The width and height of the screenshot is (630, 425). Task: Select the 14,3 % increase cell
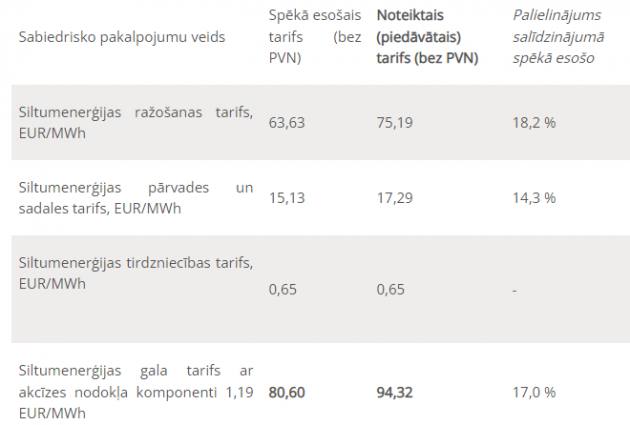[x=533, y=197]
